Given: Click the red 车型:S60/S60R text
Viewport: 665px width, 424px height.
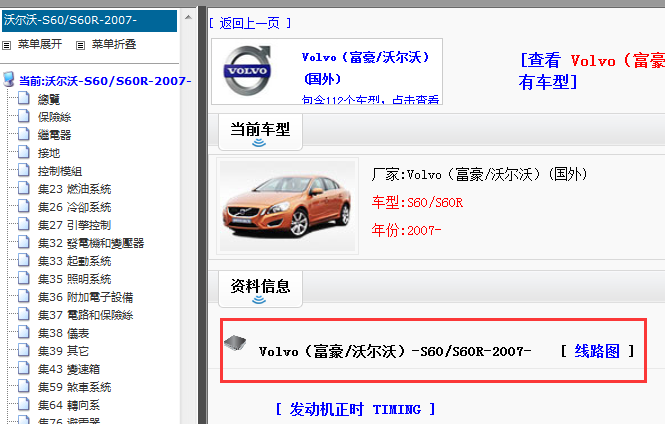Looking at the screenshot, I should coord(417,202).
